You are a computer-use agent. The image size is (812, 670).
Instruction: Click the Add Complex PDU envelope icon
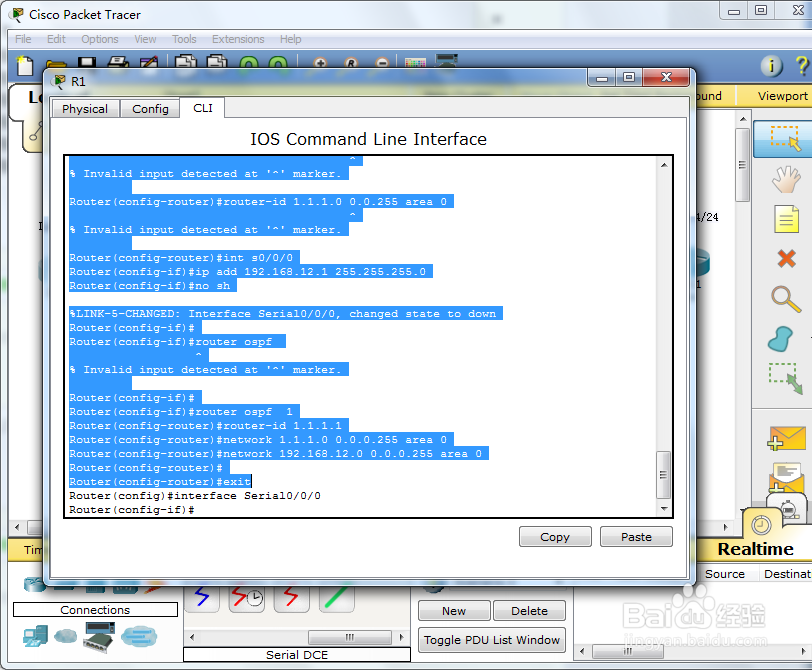786,477
